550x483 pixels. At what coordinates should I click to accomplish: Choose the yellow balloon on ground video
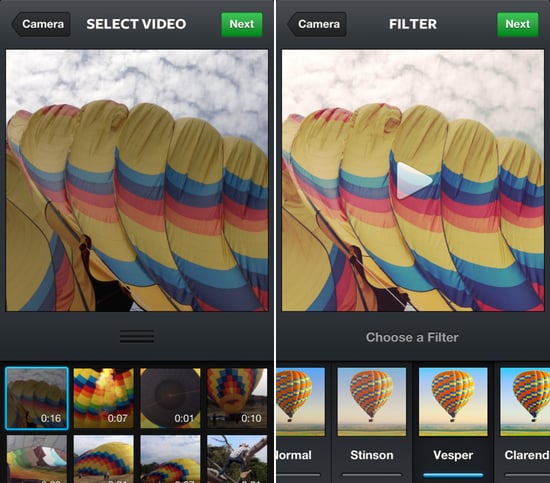(x=103, y=459)
